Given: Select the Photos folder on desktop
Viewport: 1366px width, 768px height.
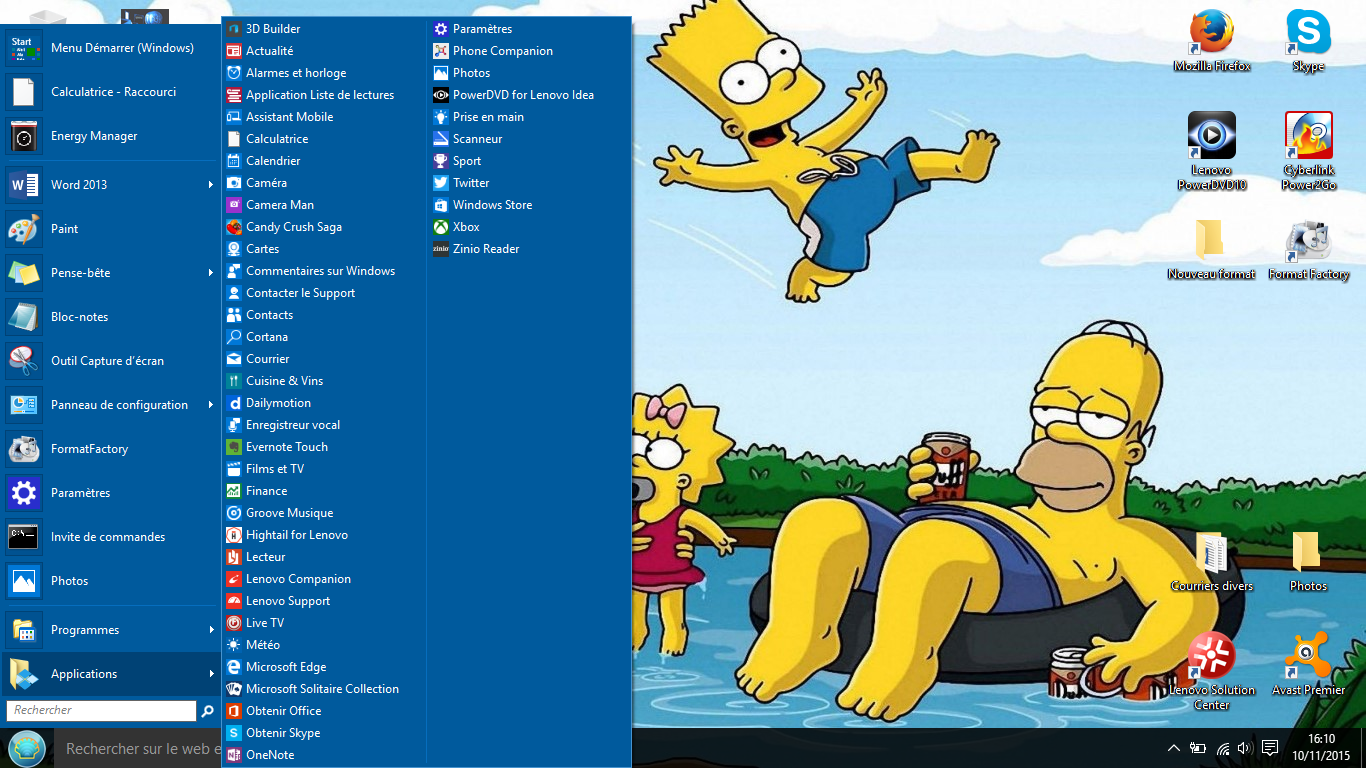Looking at the screenshot, I should (x=1308, y=562).
